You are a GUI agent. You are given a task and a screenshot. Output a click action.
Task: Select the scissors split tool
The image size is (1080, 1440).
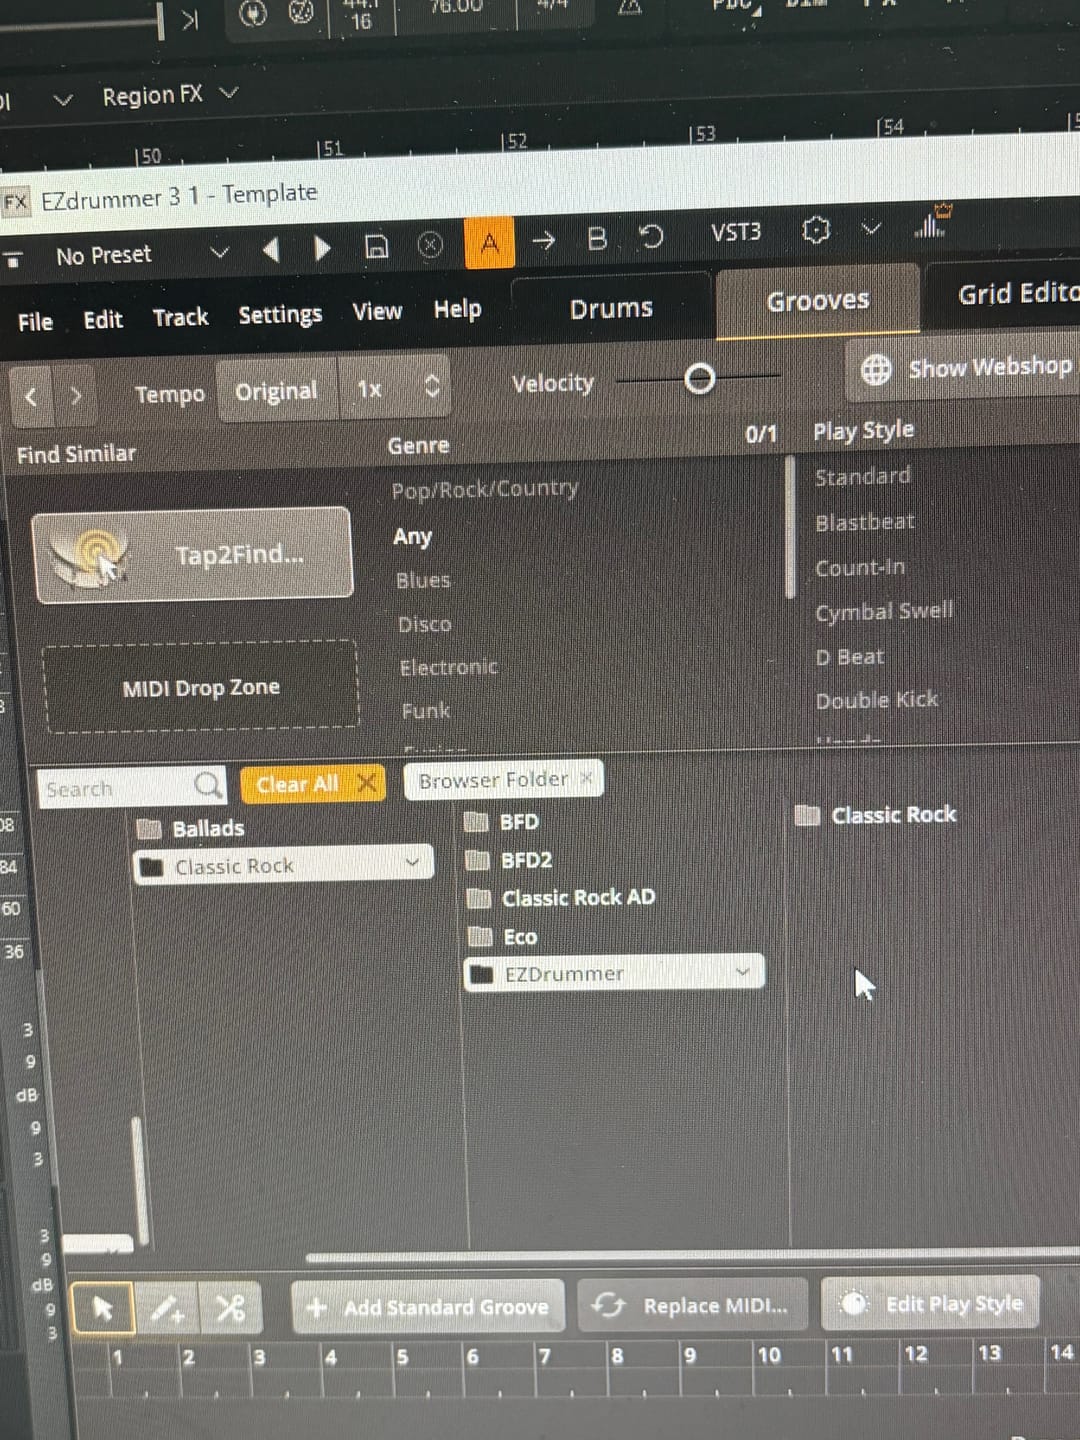[x=230, y=1307]
